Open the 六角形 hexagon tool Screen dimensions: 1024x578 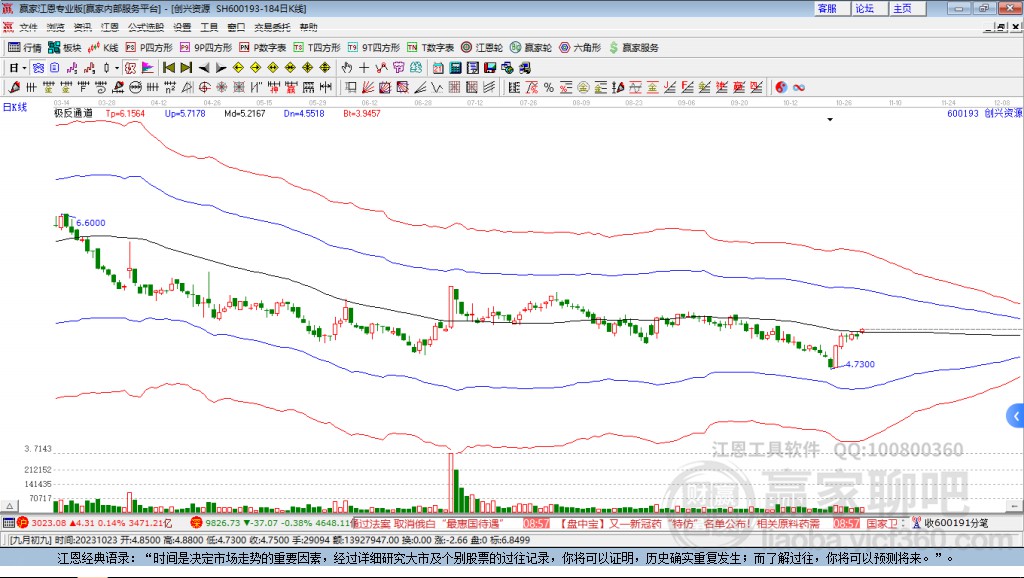pyautogui.click(x=580, y=48)
